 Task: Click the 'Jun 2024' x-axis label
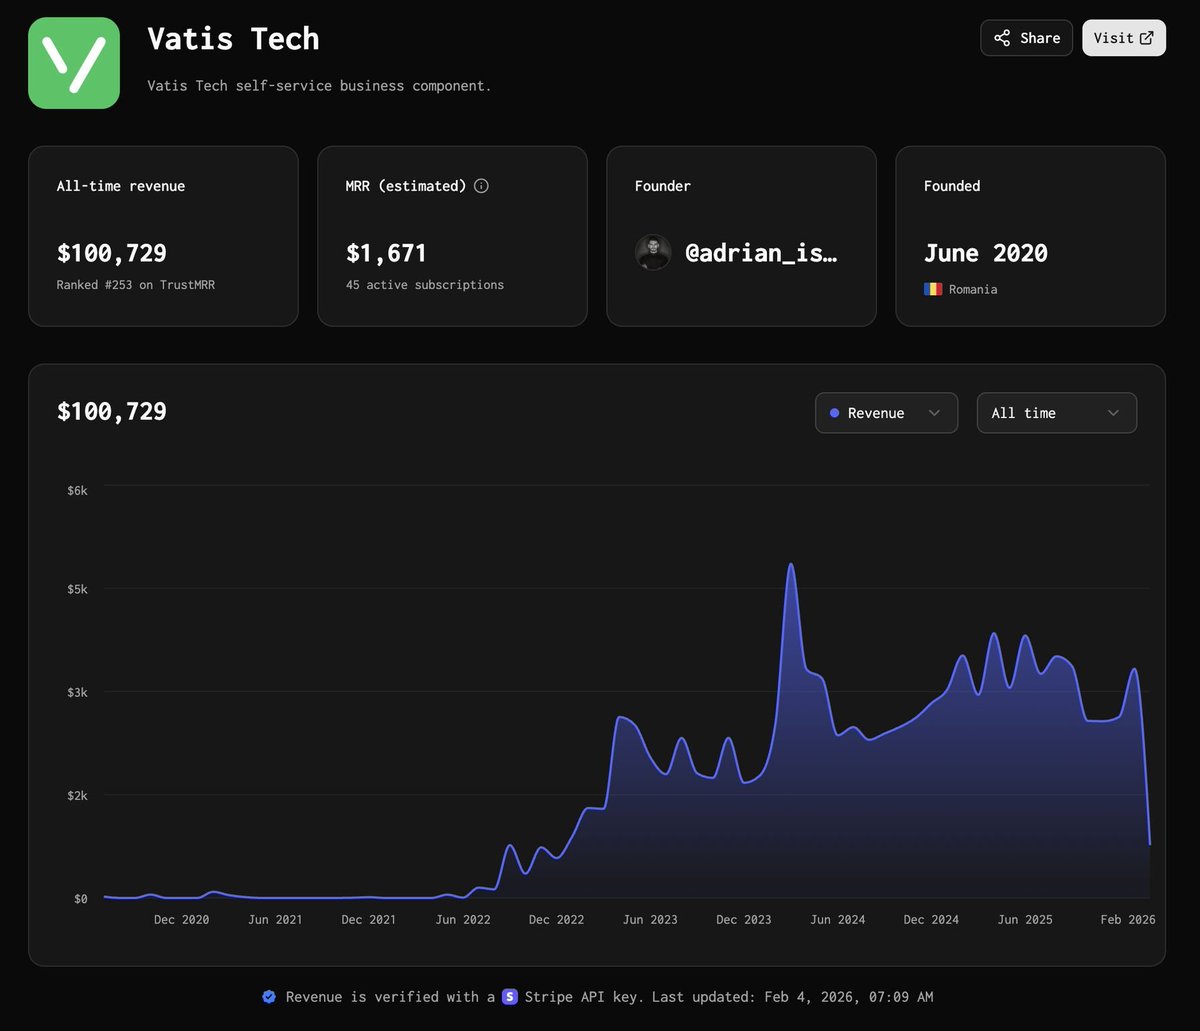[x=838, y=920]
